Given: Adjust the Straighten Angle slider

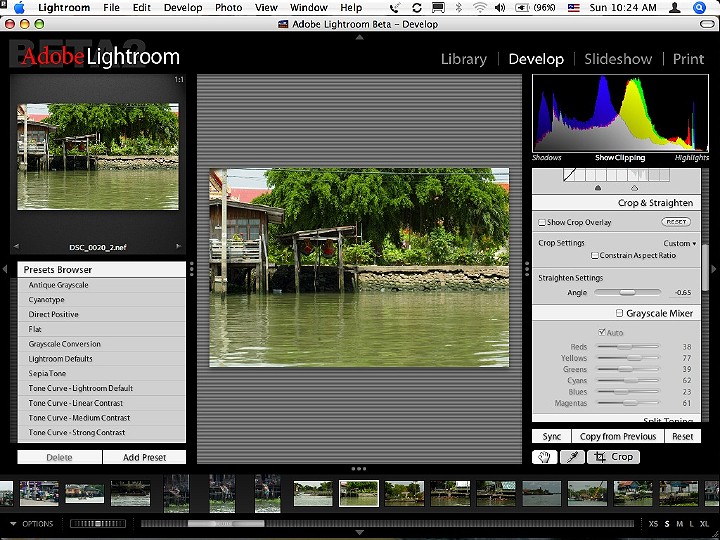Looking at the screenshot, I should [x=627, y=292].
